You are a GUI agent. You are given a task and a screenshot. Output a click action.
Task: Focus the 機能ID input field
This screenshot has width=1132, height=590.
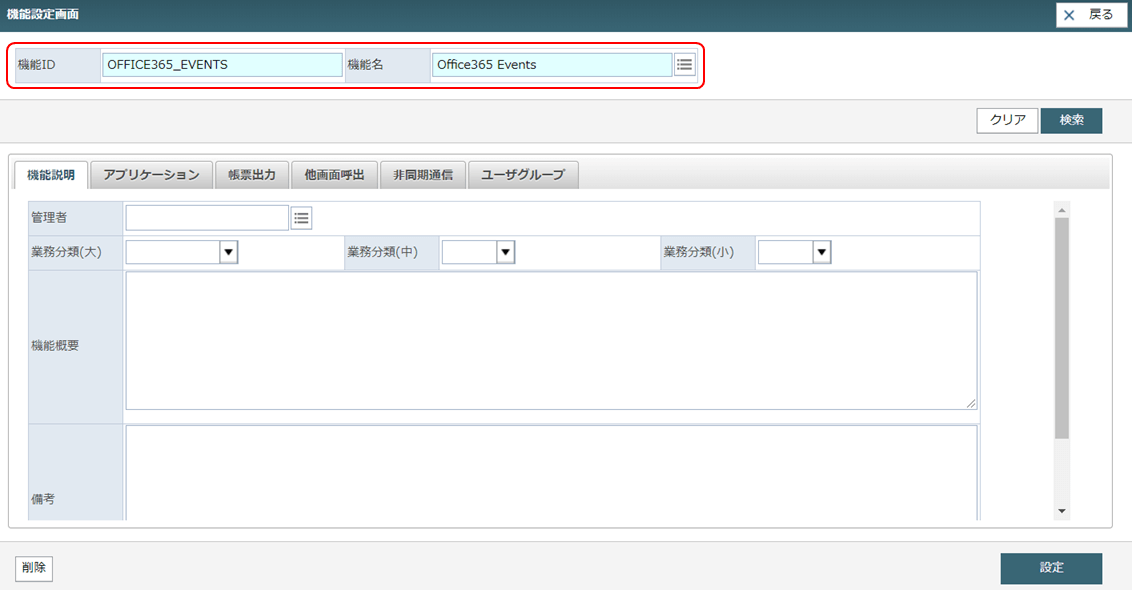coord(222,65)
